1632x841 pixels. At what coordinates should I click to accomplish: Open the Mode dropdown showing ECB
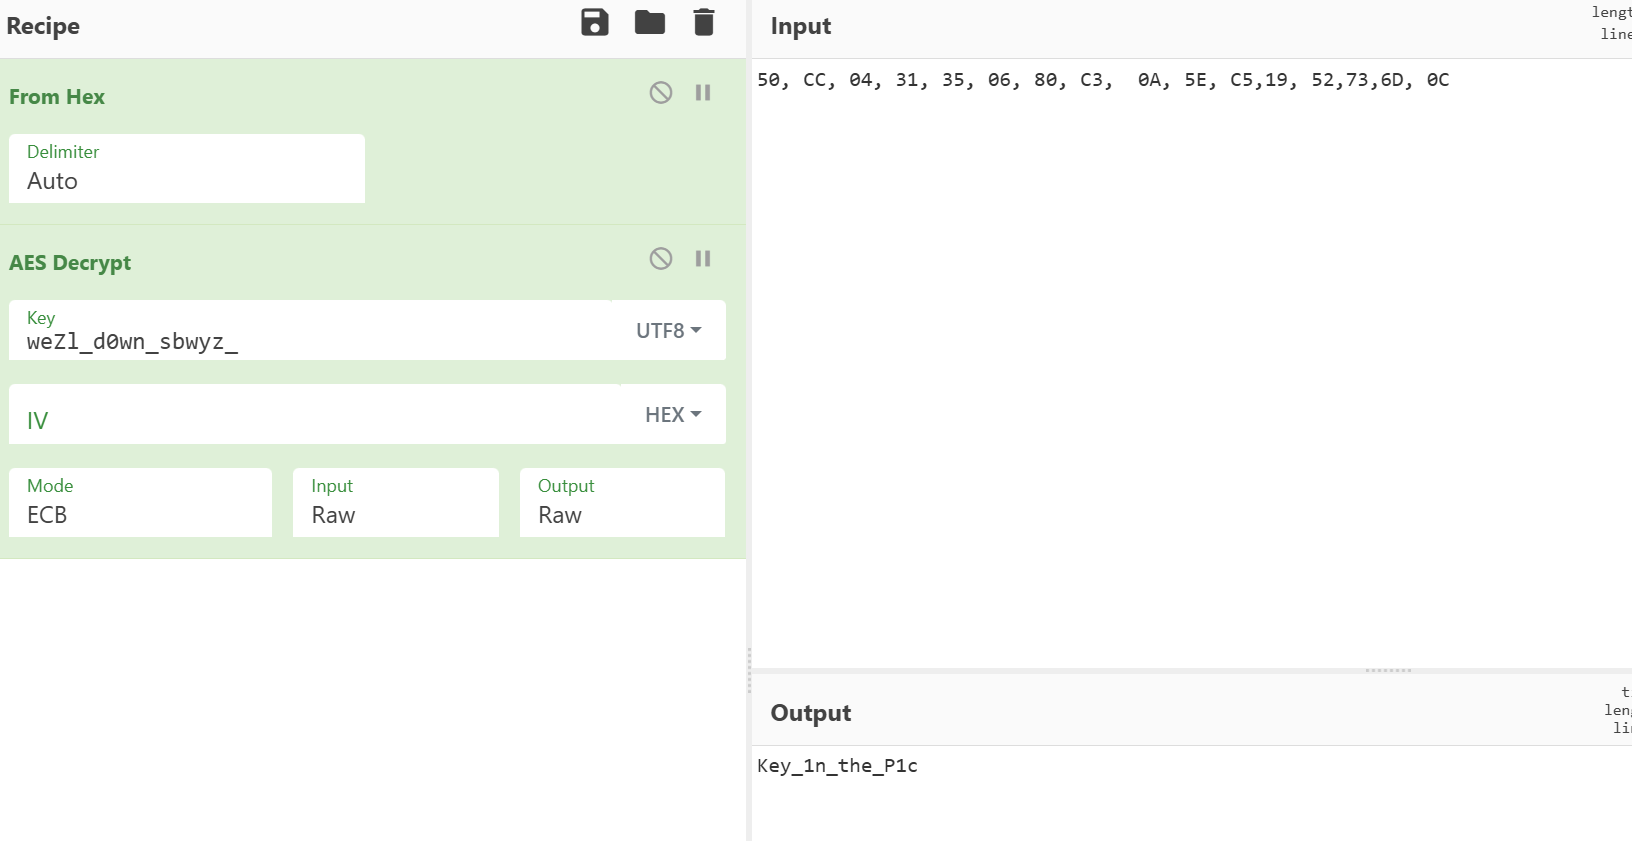140,503
